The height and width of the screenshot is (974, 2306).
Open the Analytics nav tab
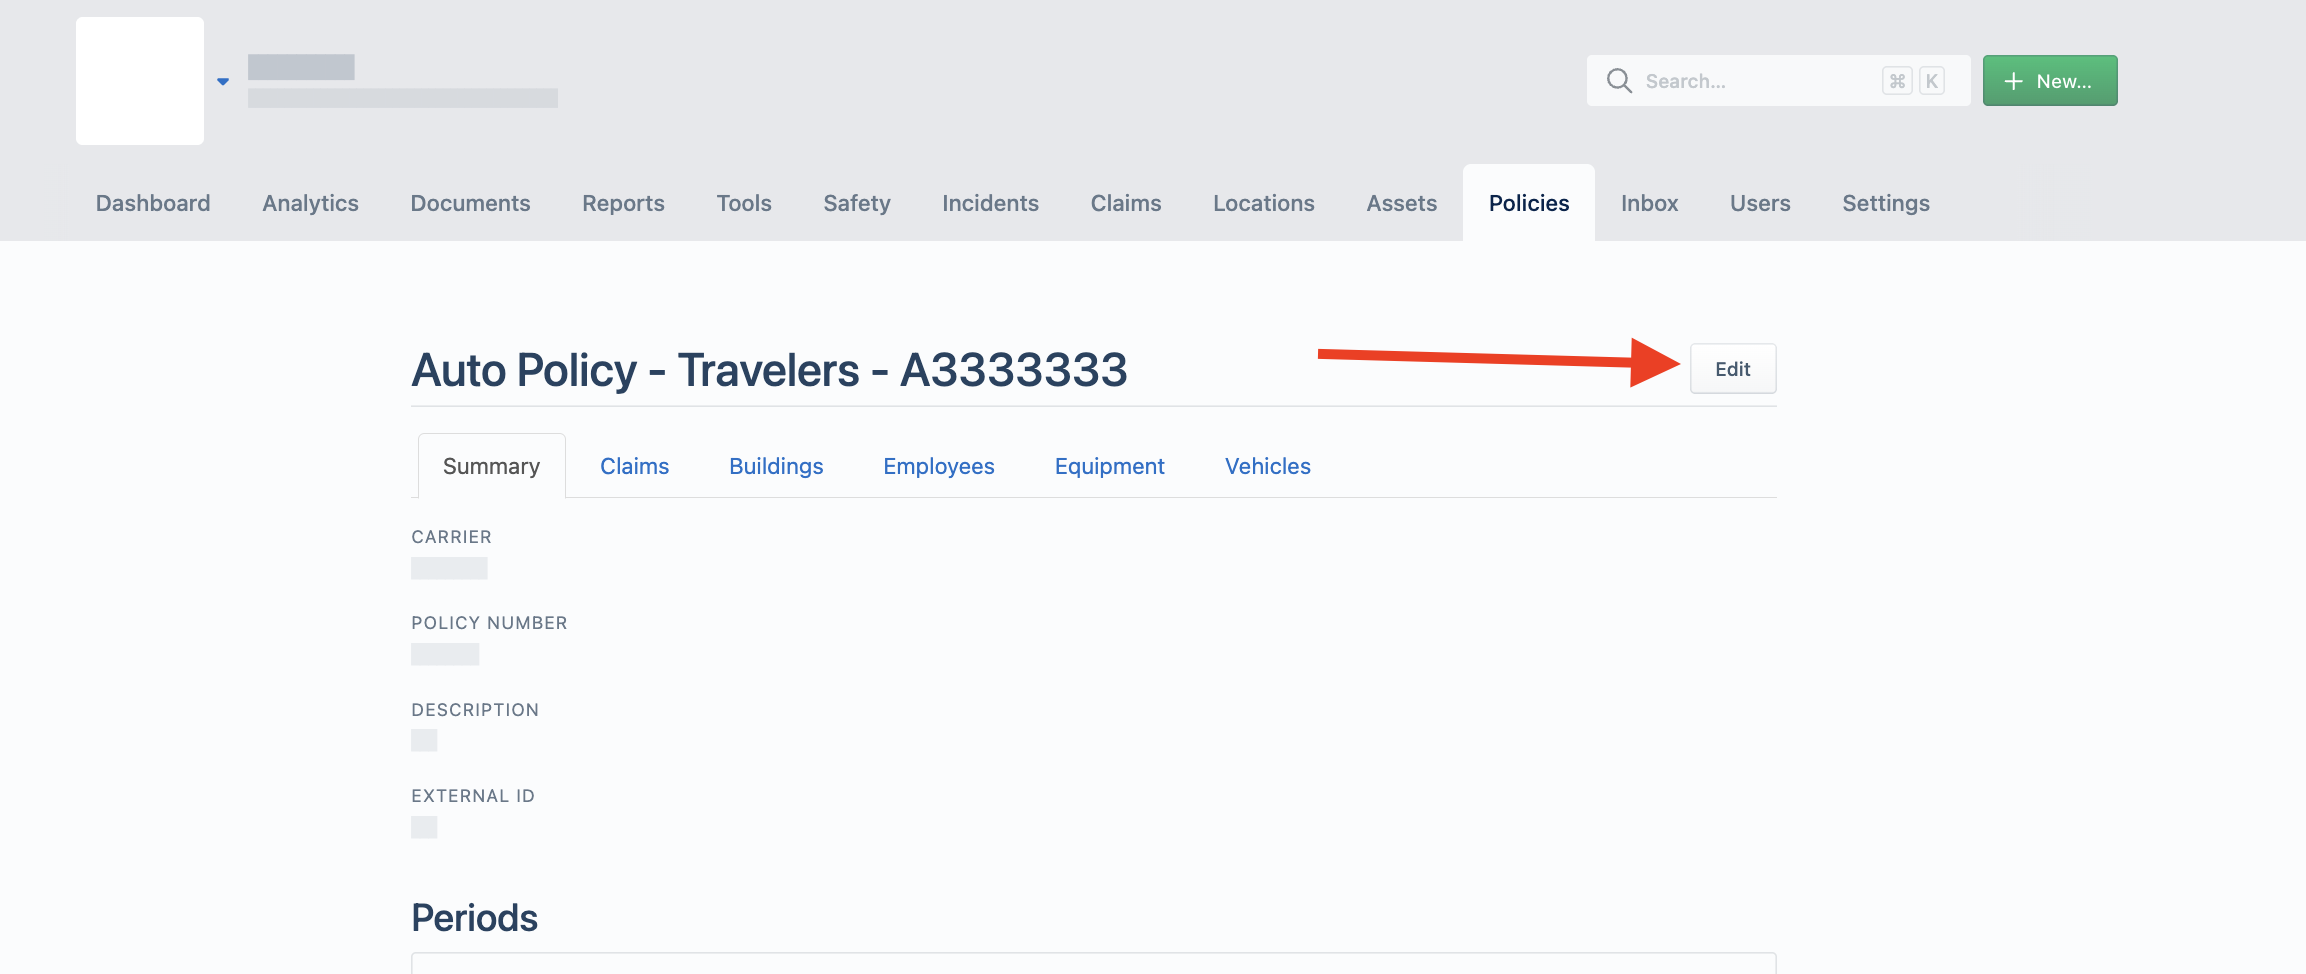click(x=310, y=203)
